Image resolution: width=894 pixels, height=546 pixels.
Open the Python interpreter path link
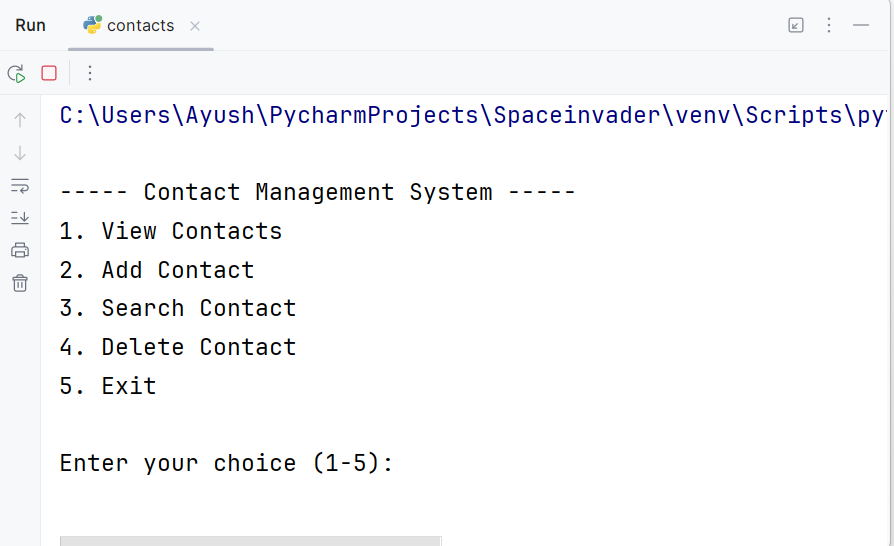pyautogui.click(x=473, y=115)
